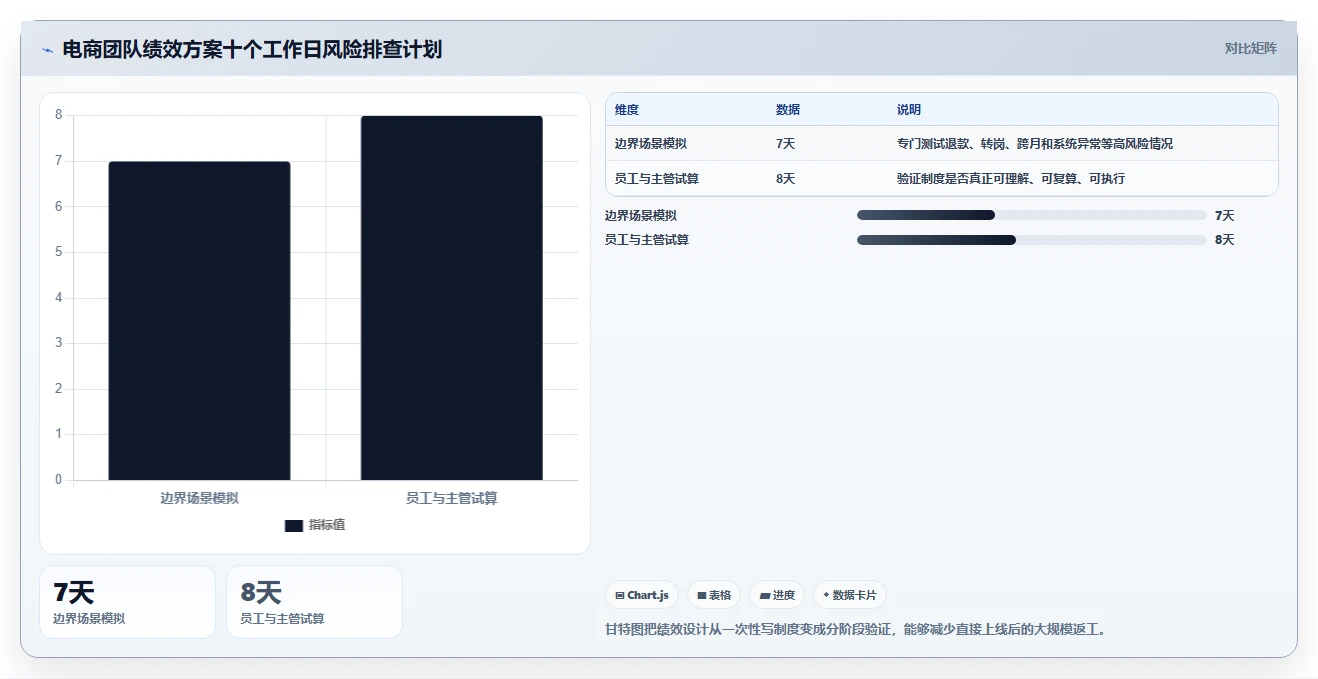1318x679 pixels.
Task: Click the 数据 column header
Action: coord(788,110)
